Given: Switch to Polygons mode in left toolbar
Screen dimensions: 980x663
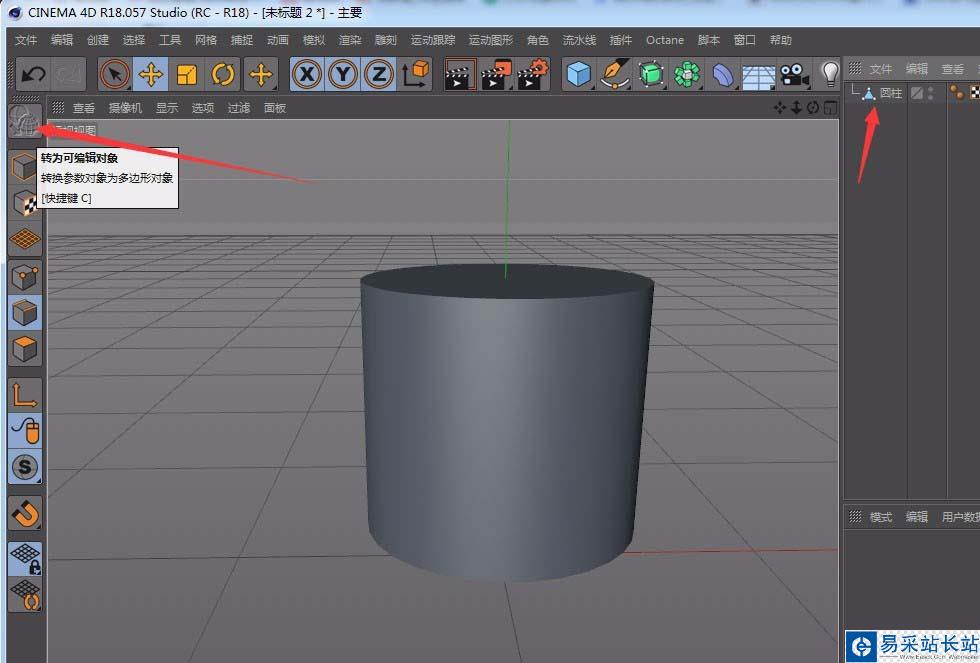Looking at the screenshot, I should [25, 349].
